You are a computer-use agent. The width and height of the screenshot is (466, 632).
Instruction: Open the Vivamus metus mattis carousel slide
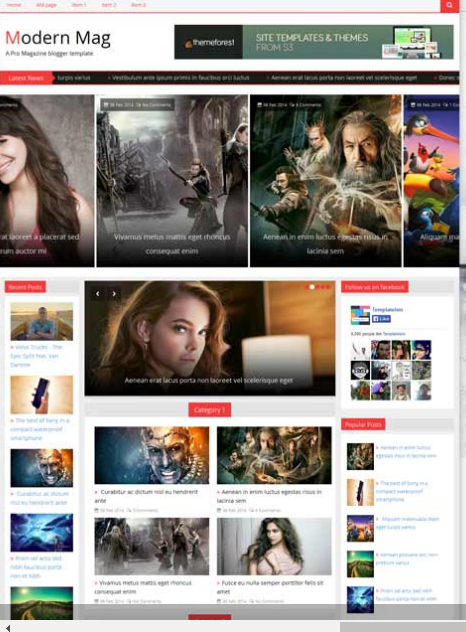[x=172, y=181]
